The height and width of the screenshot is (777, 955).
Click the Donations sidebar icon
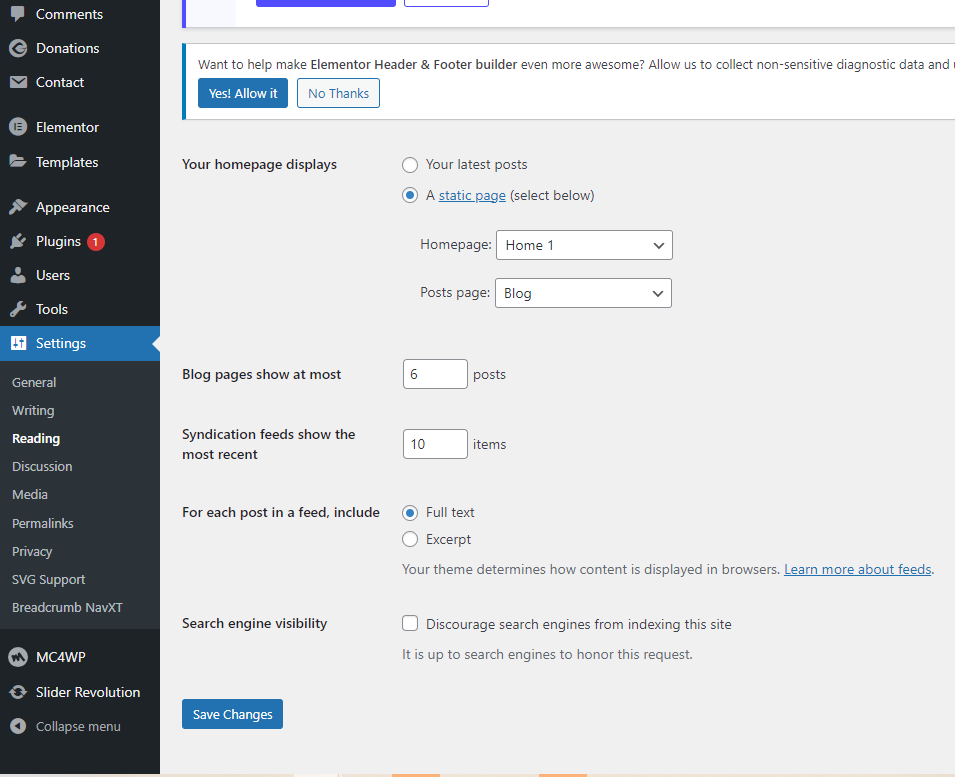coord(18,48)
